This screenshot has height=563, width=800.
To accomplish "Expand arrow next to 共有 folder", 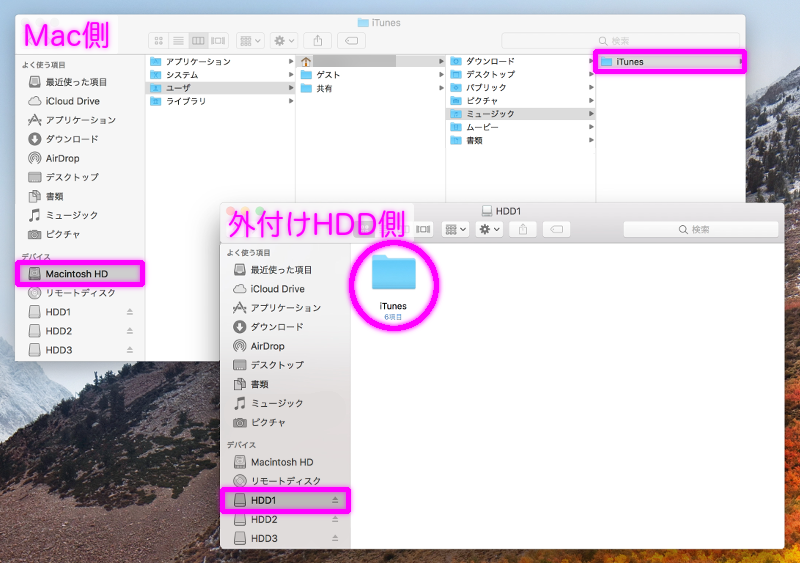I will (441, 88).
